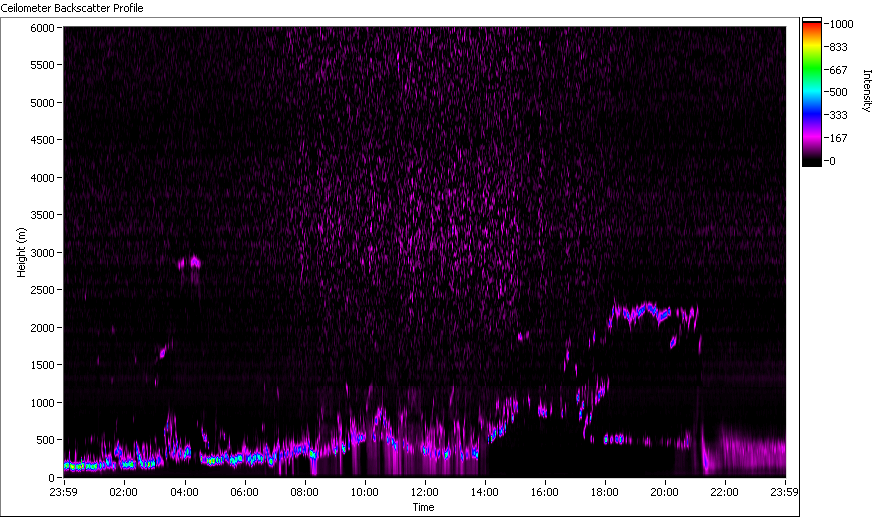
Task: Select the 5500 height tick label
Action: coord(42,65)
